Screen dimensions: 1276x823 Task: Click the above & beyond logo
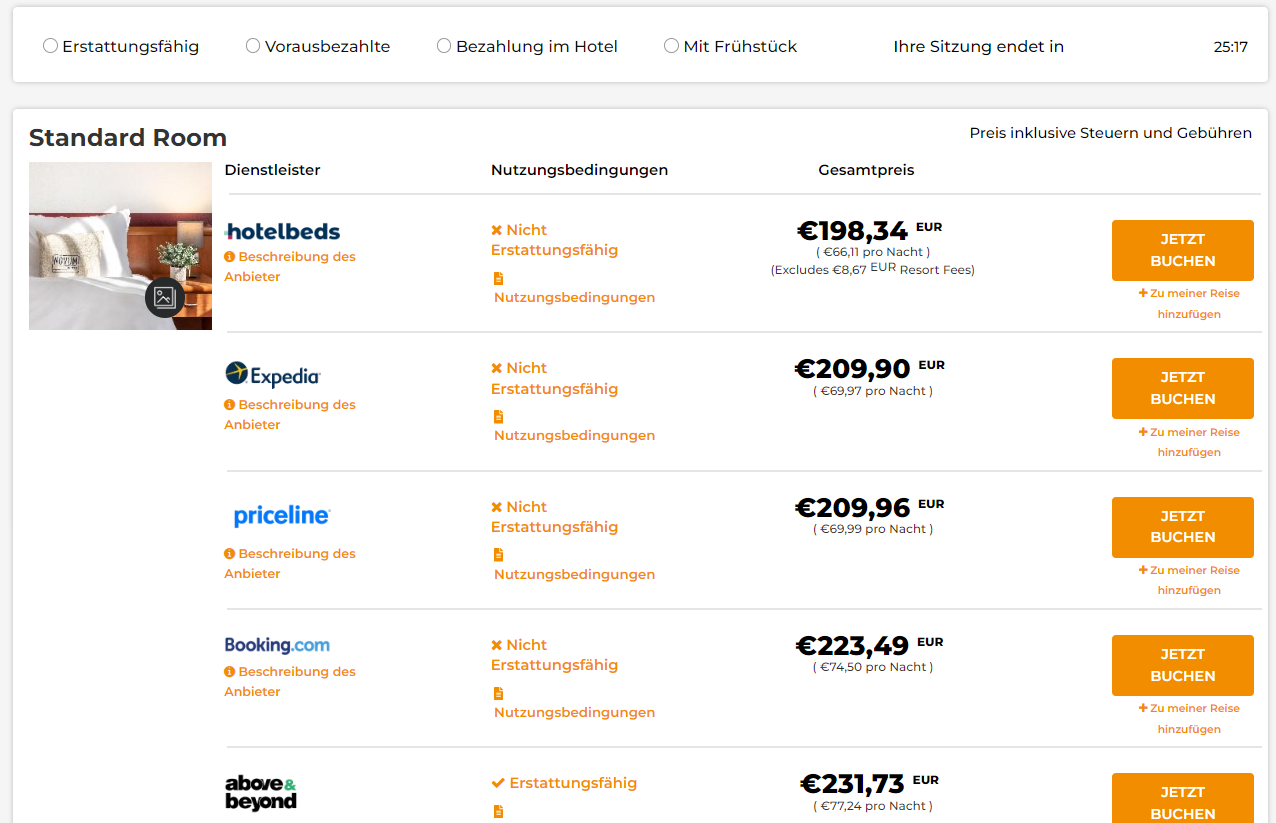[x=261, y=793]
